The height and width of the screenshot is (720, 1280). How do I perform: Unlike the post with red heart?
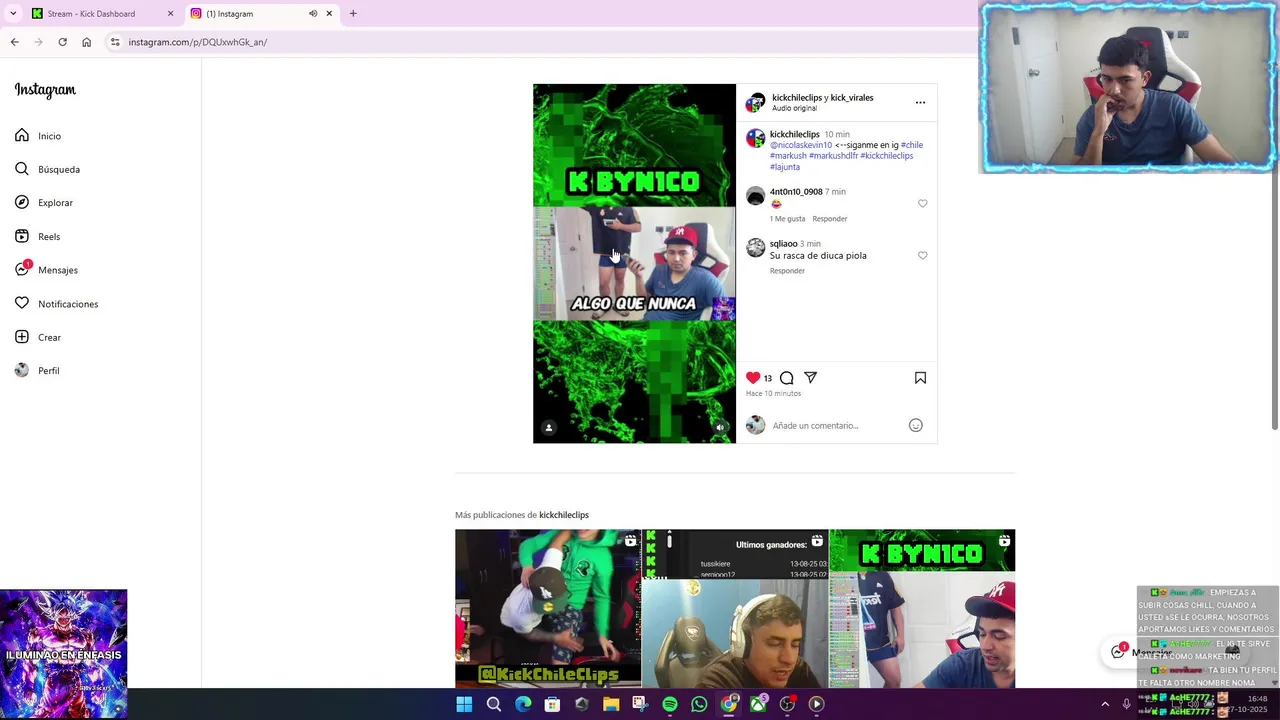point(753,378)
